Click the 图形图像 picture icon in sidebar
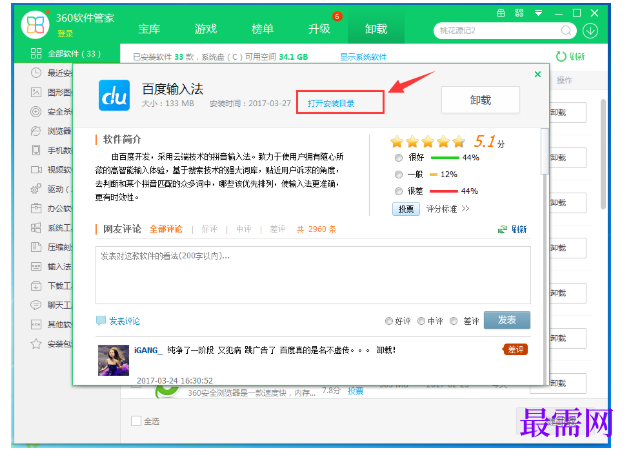 point(36,92)
